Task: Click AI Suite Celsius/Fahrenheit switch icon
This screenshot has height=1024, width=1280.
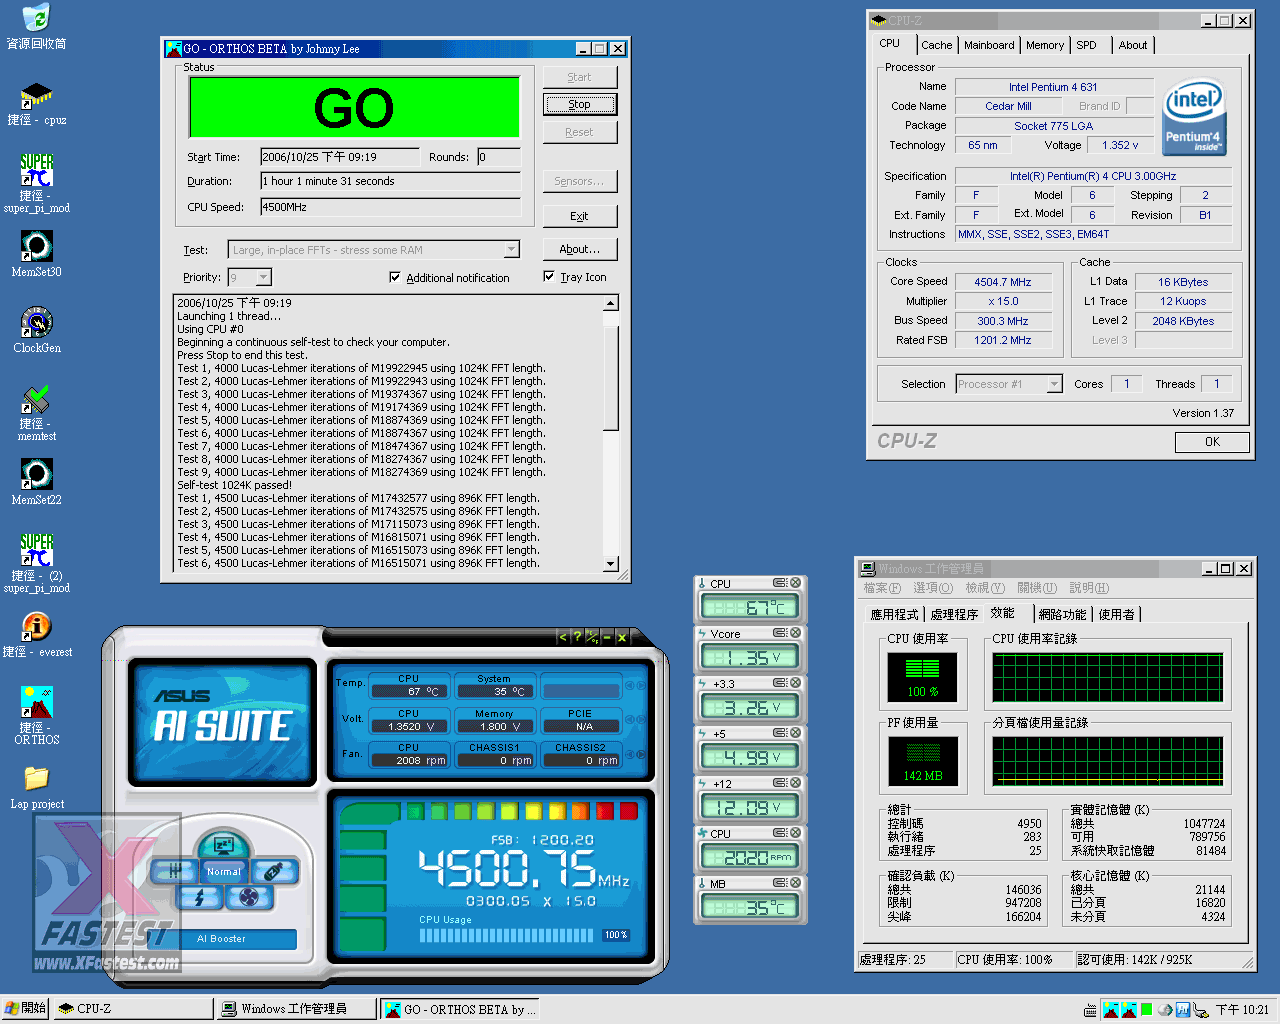Action: pos(592,637)
